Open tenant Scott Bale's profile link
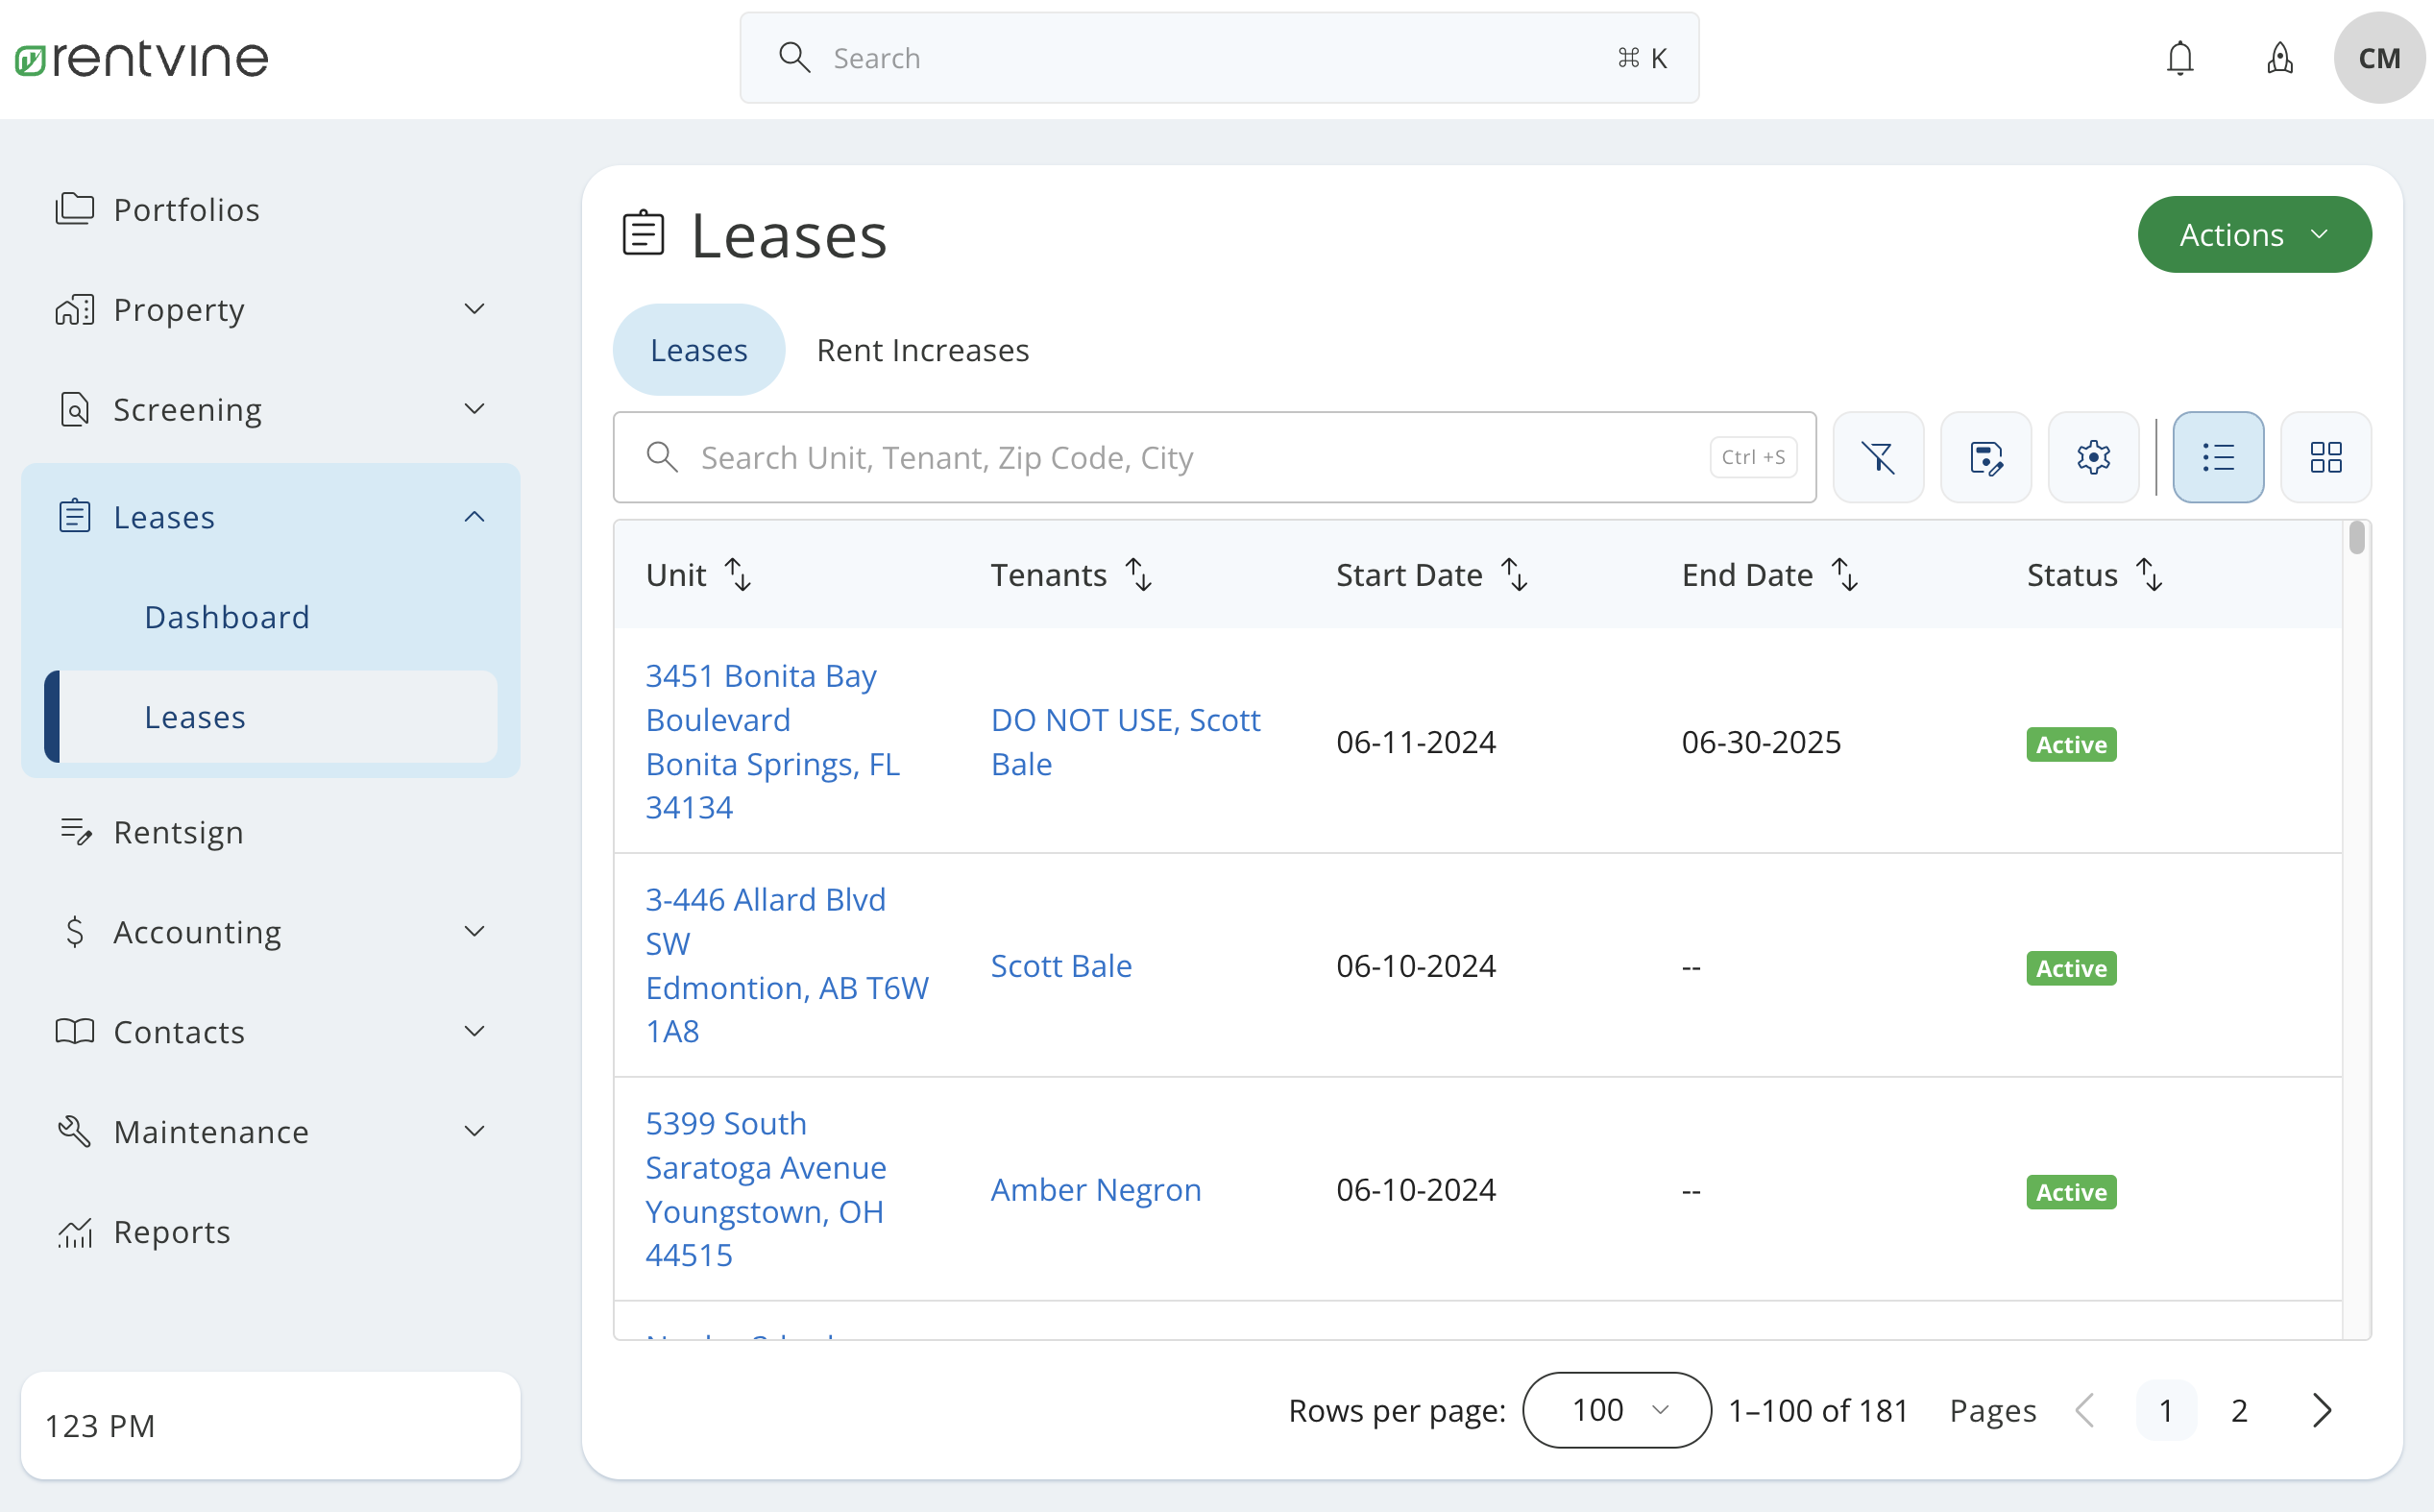 (x=1061, y=965)
